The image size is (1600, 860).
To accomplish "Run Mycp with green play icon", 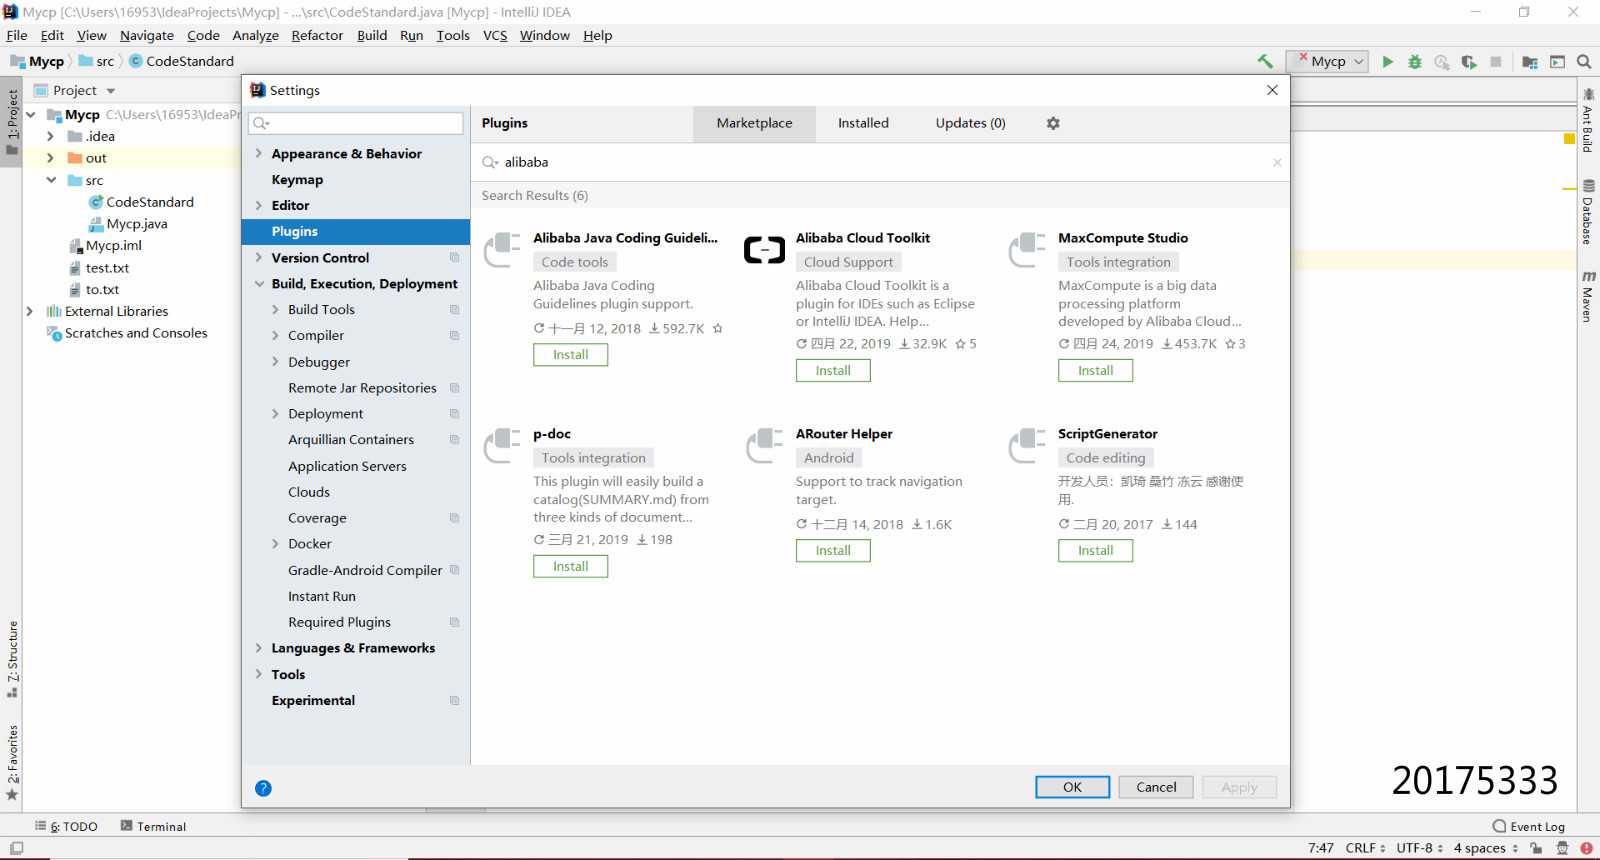I will pos(1388,61).
